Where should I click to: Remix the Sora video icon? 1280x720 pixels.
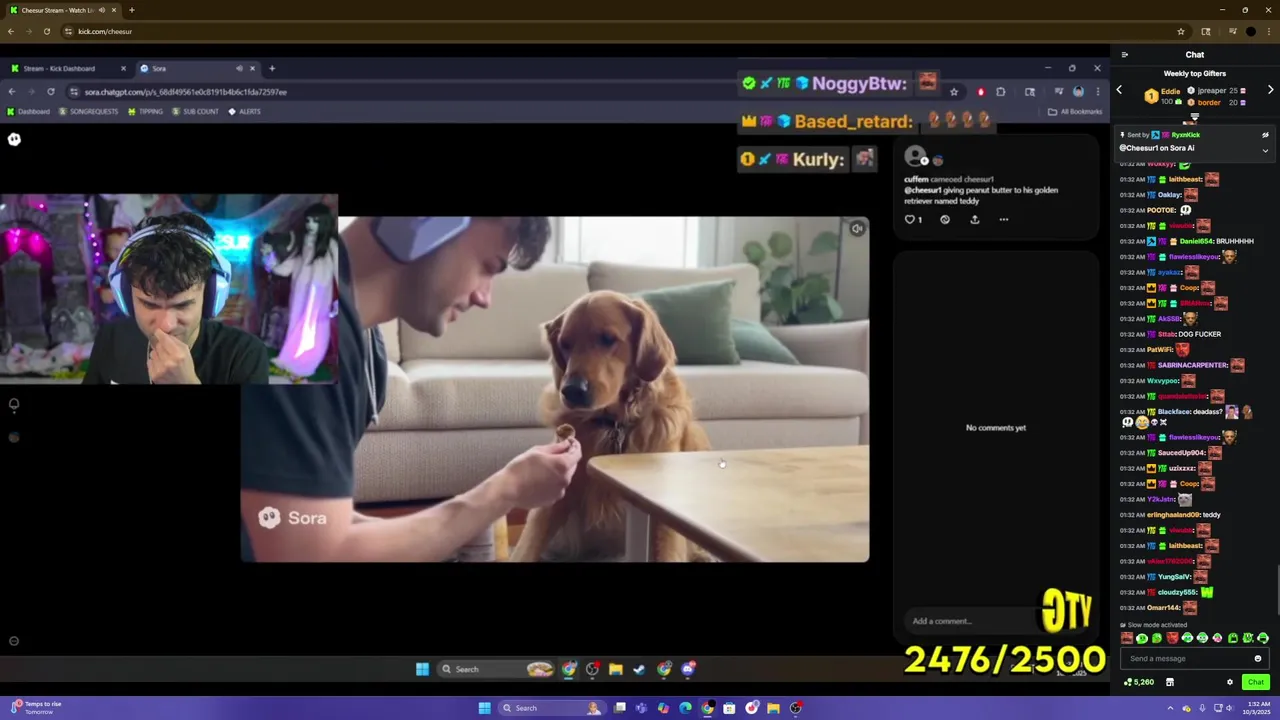(x=945, y=219)
